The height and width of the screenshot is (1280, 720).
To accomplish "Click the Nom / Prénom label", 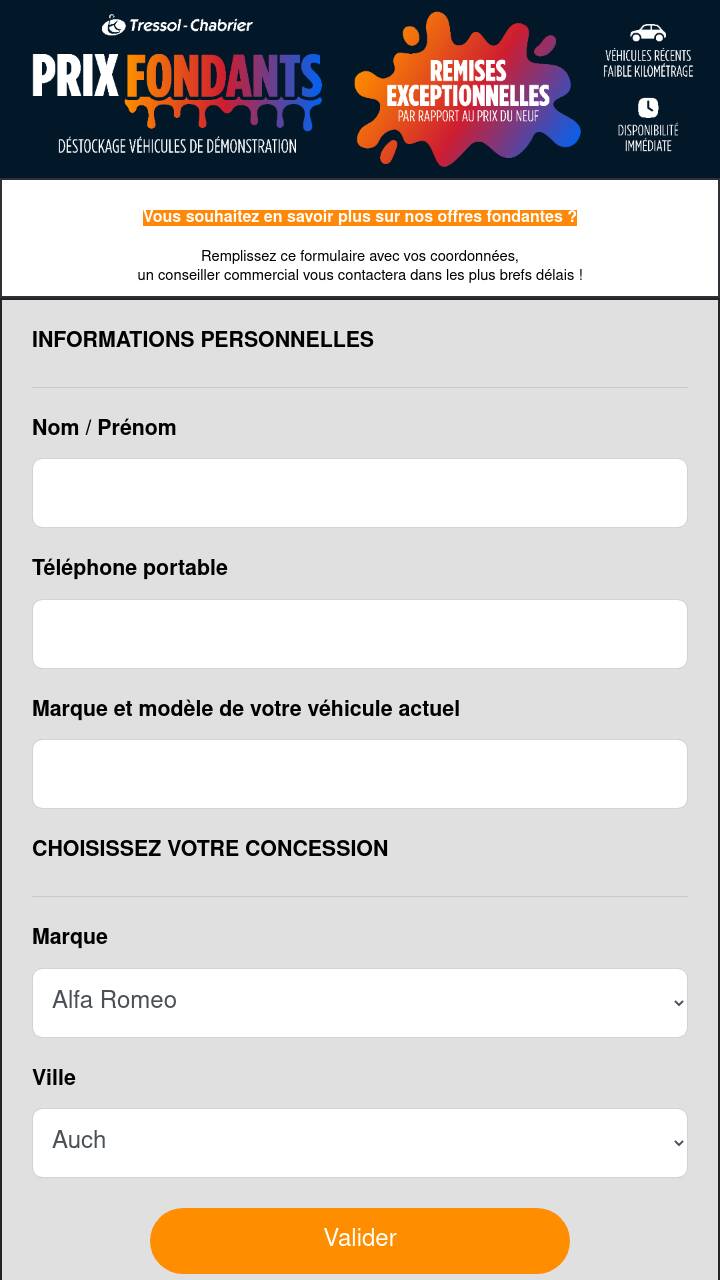I will pos(104,428).
